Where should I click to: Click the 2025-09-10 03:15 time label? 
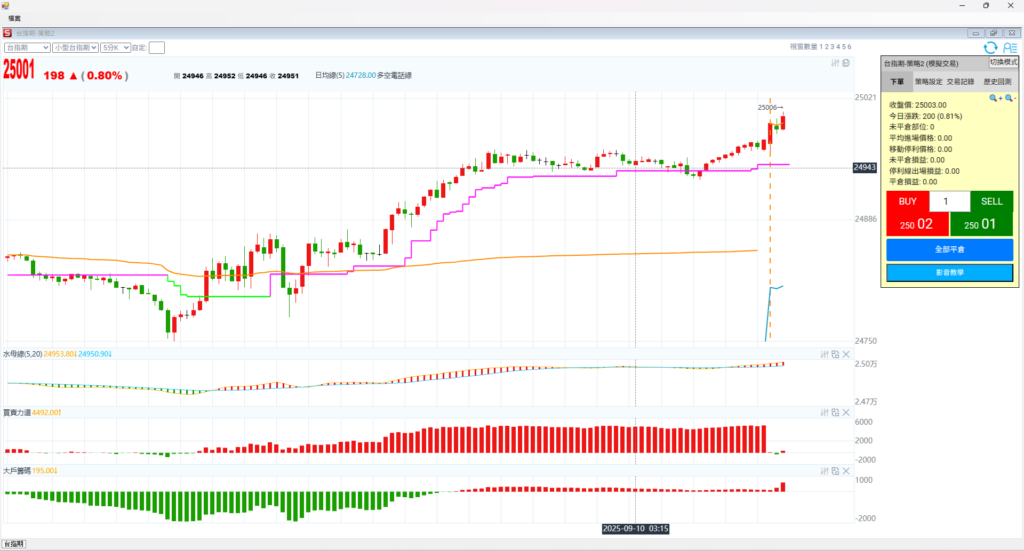pyautogui.click(x=635, y=529)
